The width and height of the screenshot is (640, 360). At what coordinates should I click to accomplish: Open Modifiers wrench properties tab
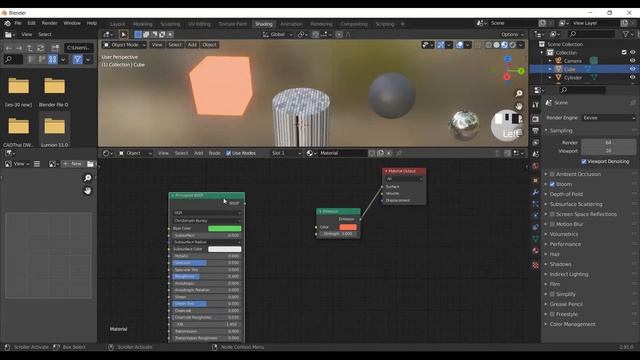click(535, 192)
